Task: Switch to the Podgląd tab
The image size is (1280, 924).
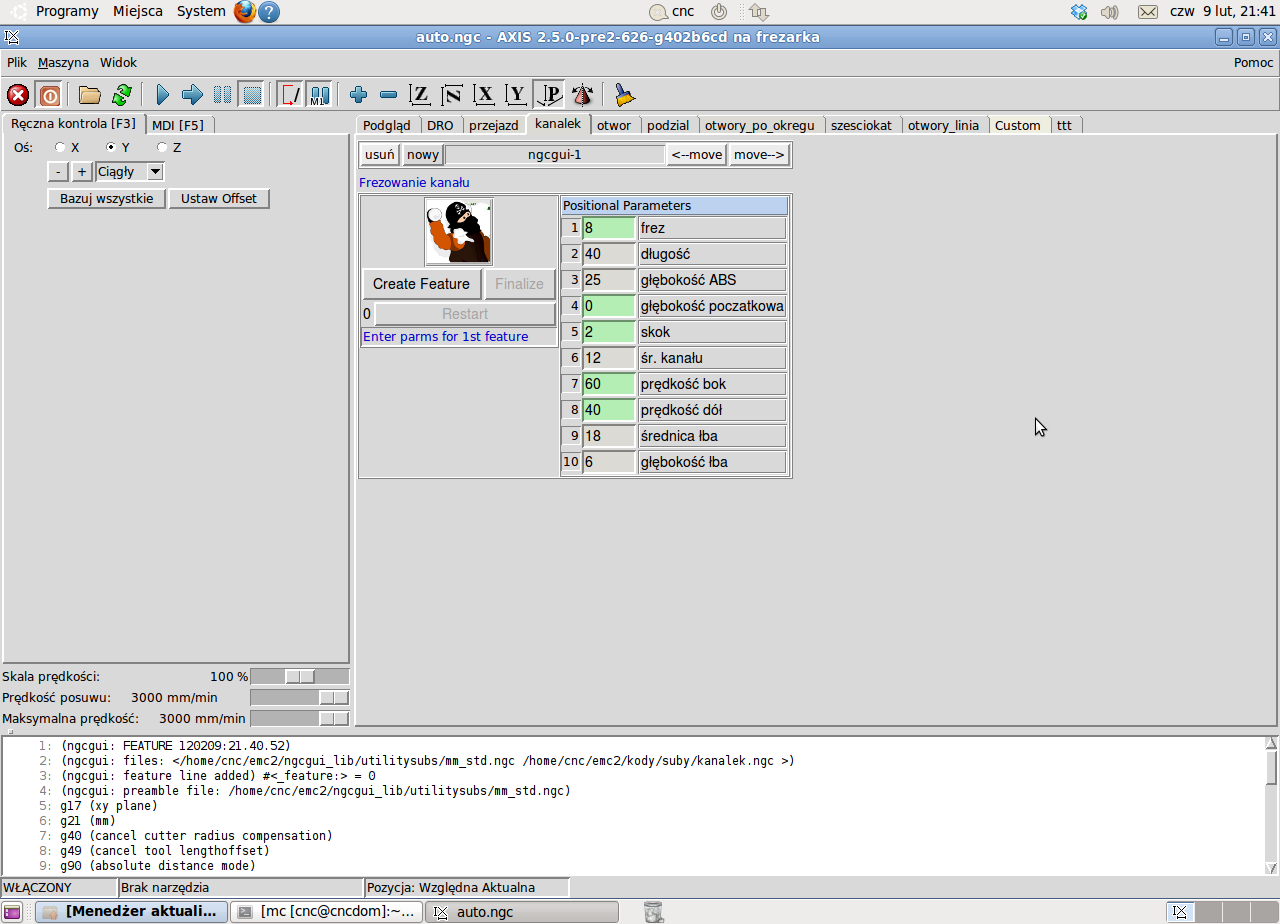Action: 387,125
